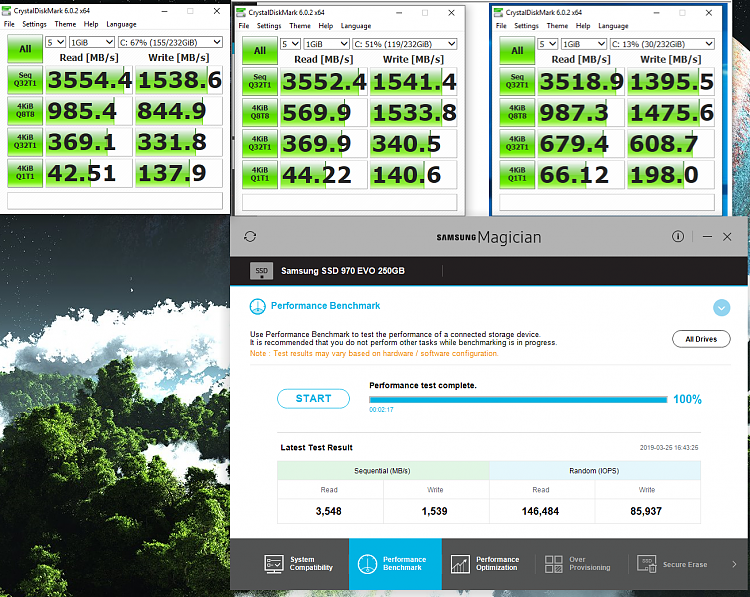Open 1GiB size dropdown in middle window

pyautogui.click(x=327, y=44)
